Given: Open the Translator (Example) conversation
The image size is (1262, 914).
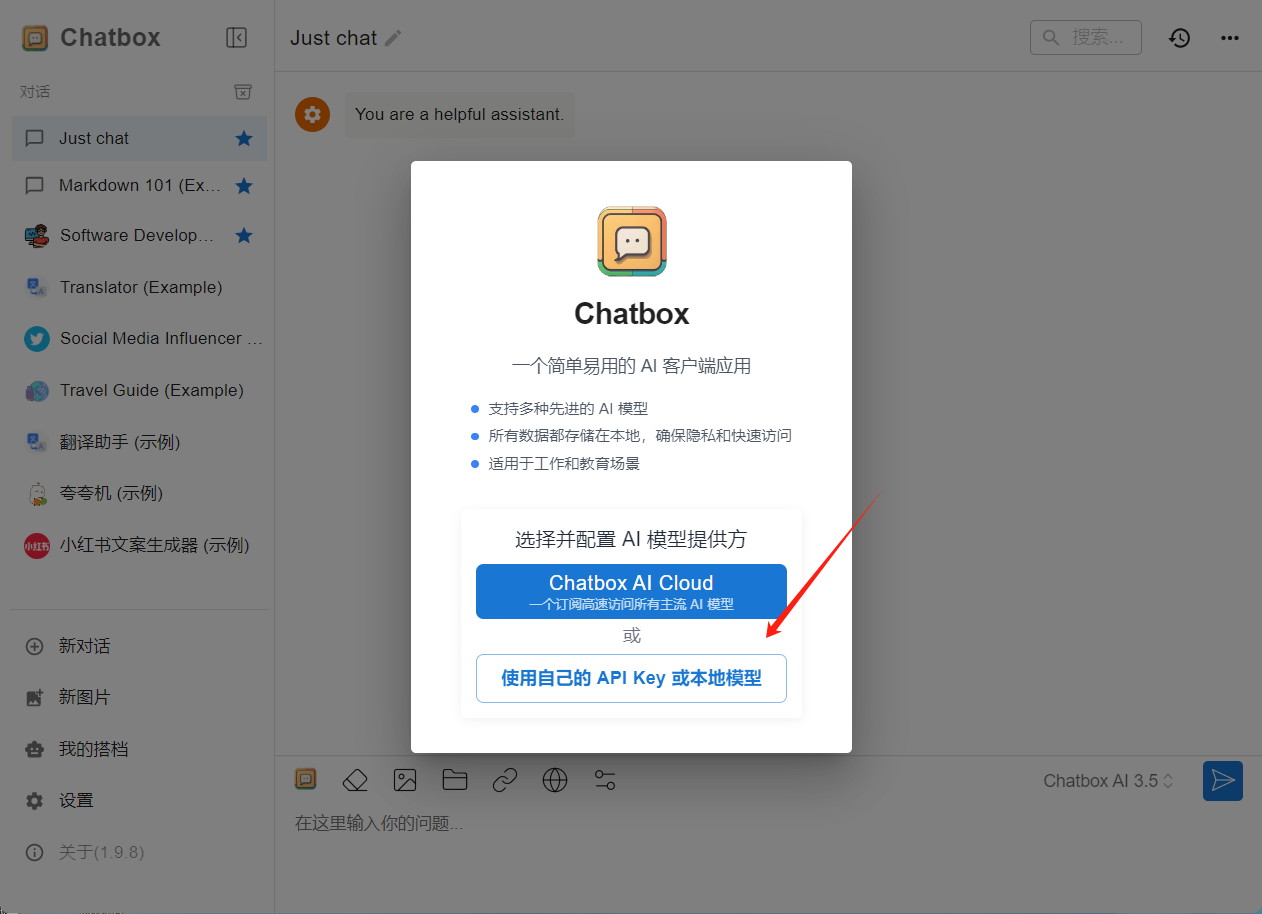Looking at the screenshot, I should (139, 287).
